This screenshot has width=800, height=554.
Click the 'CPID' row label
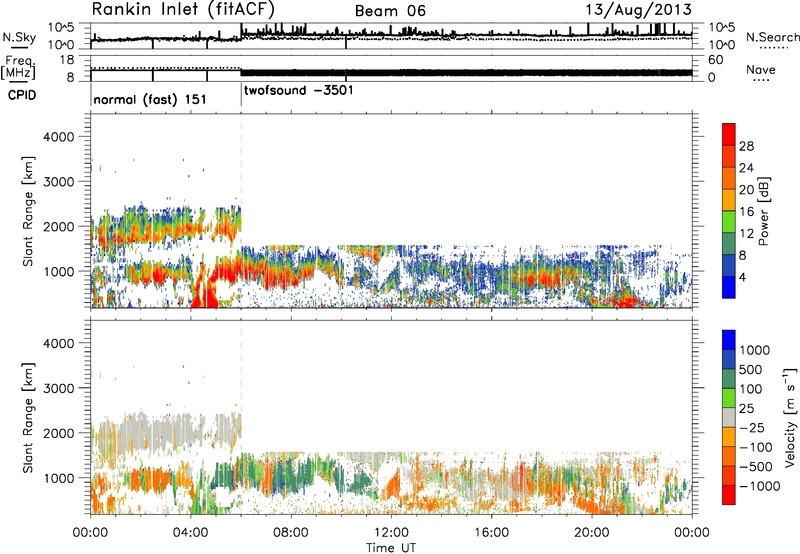click(22, 95)
